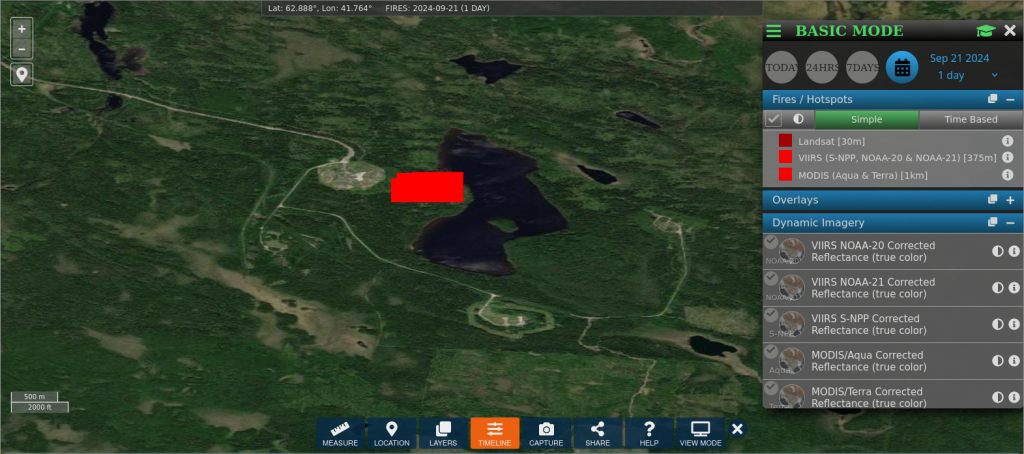Show info for VIIRS [375m] layer

tap(1008, 157)
